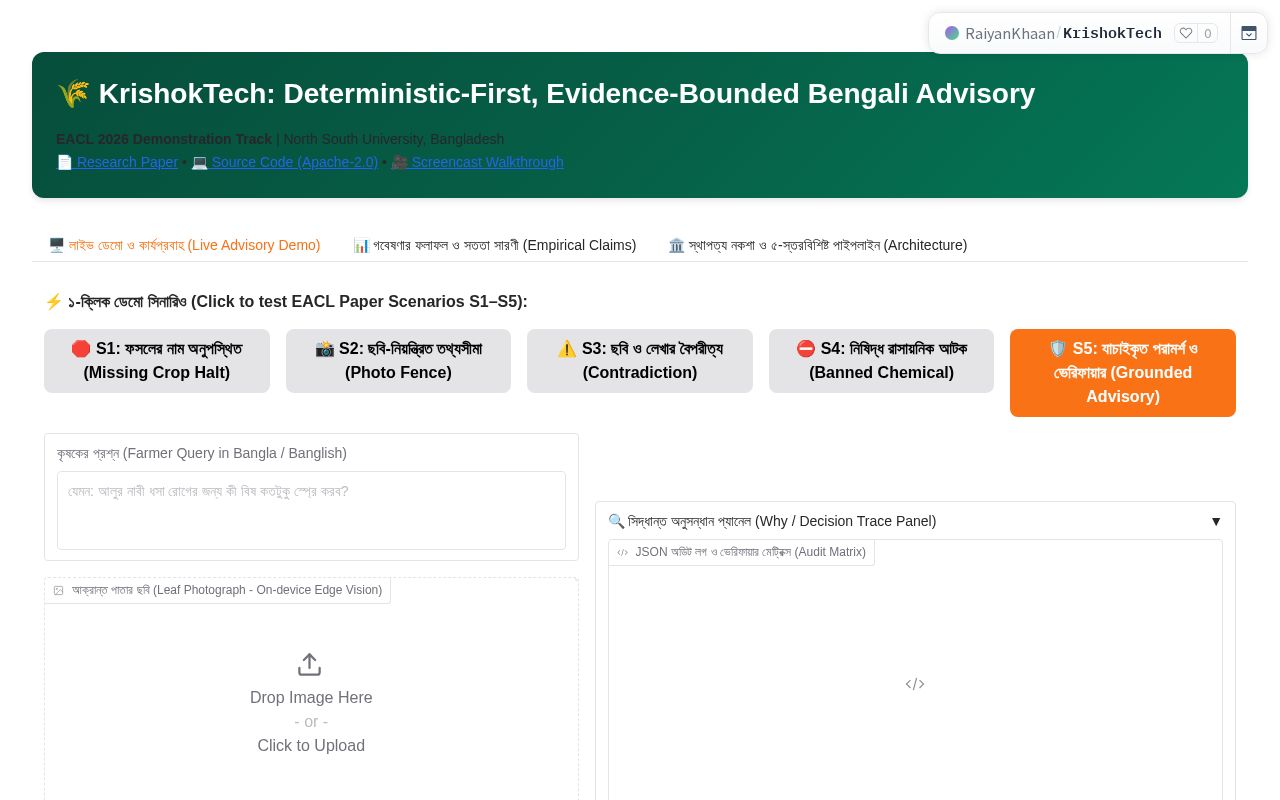Screen dimensions: 1280x800
Task: Open the KrishokTech space name link
Action: pyautogui.click(x=1112, y=33)
